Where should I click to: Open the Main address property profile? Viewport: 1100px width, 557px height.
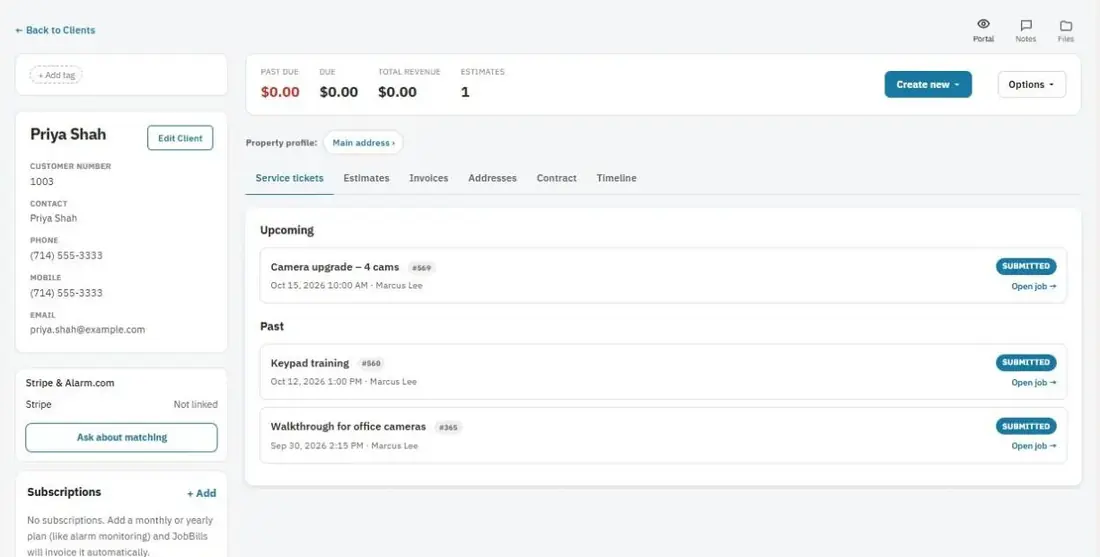tap(363, 142)
